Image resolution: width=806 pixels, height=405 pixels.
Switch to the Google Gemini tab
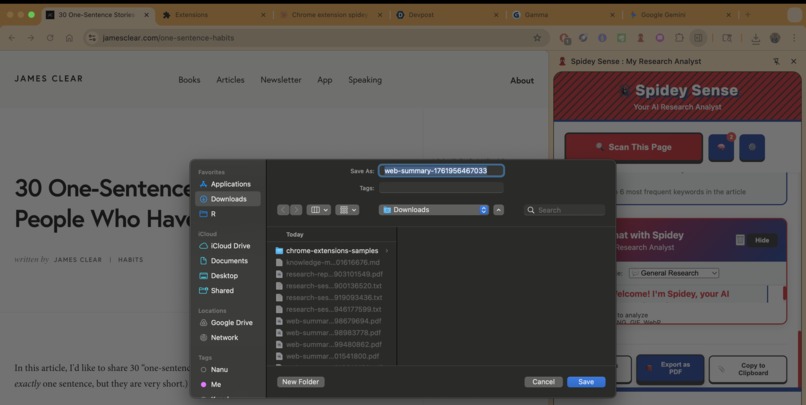[680, 15]
